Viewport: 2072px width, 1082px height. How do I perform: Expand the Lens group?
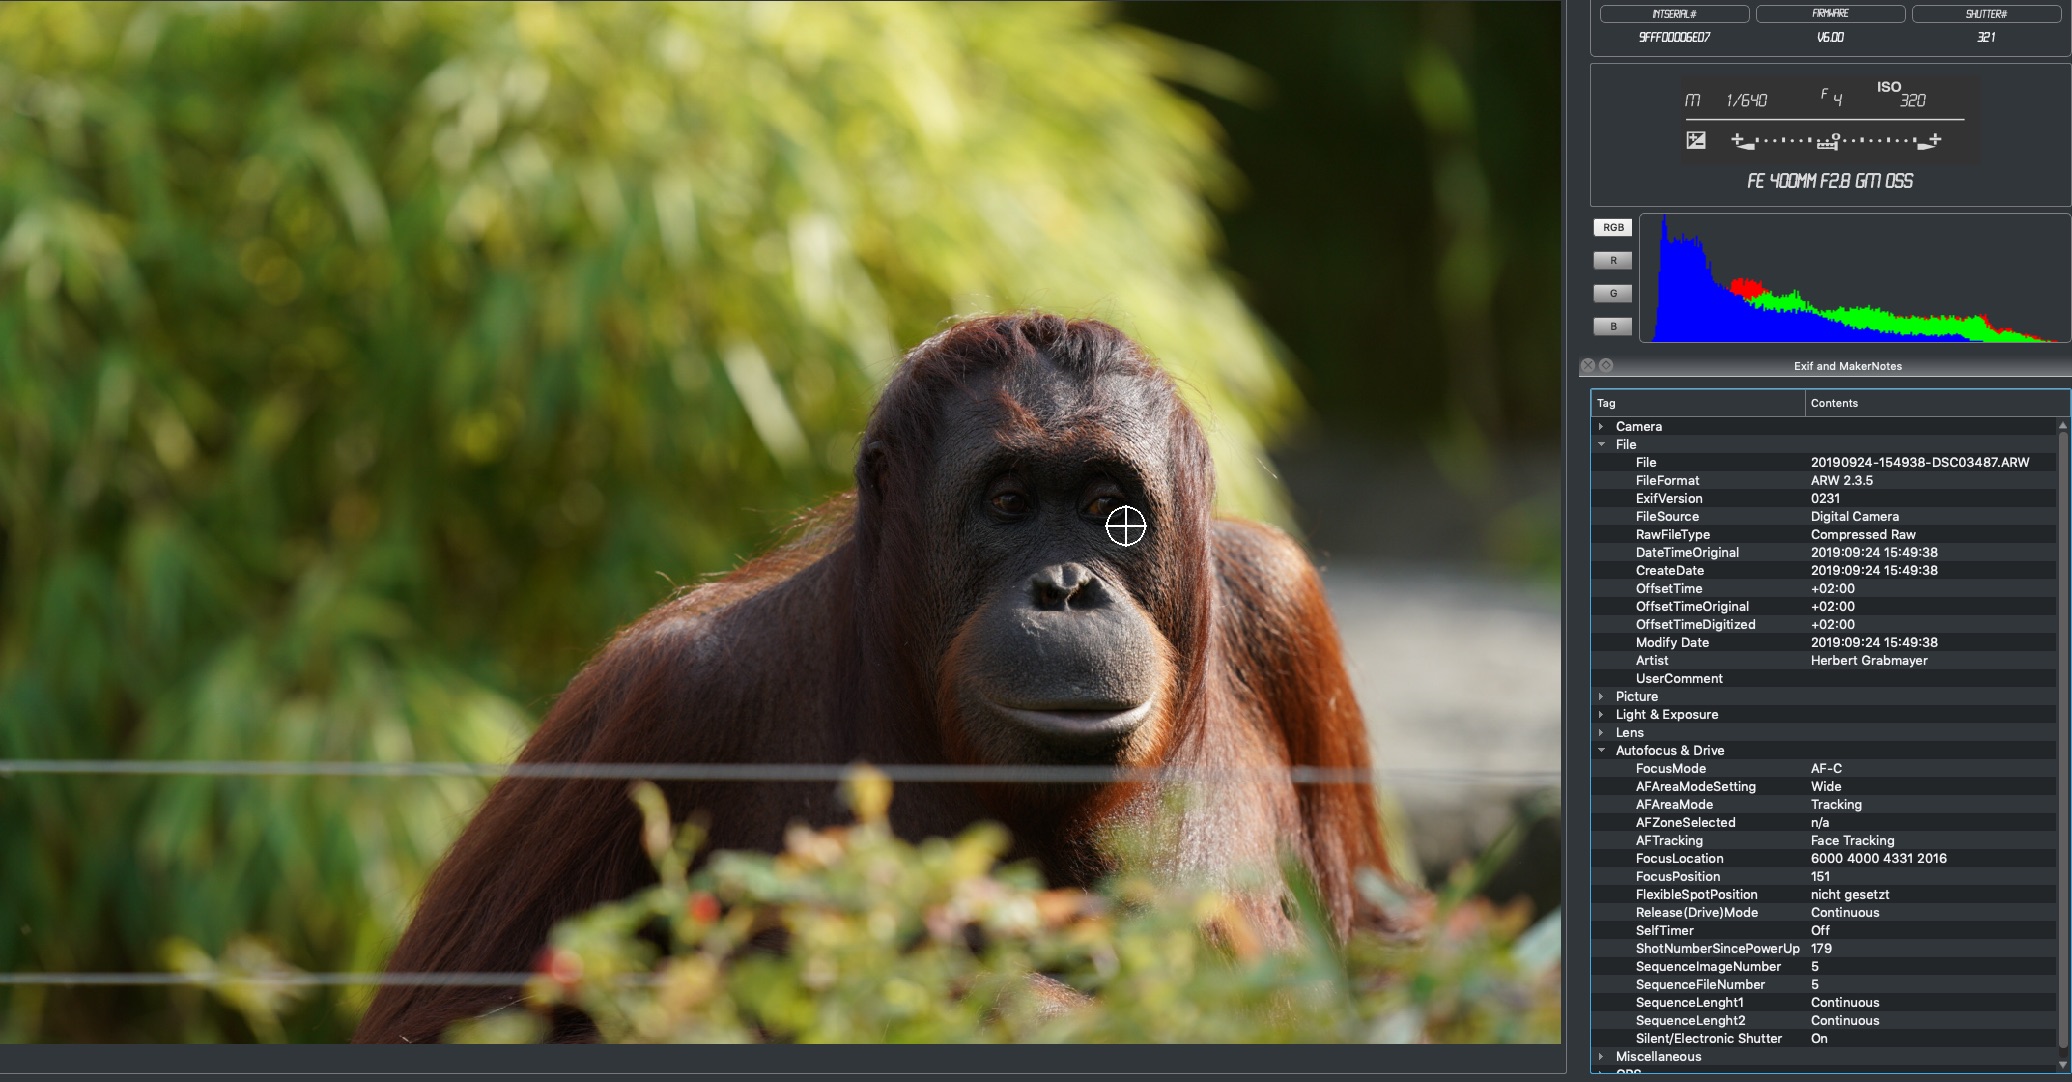pos(1601,732)
